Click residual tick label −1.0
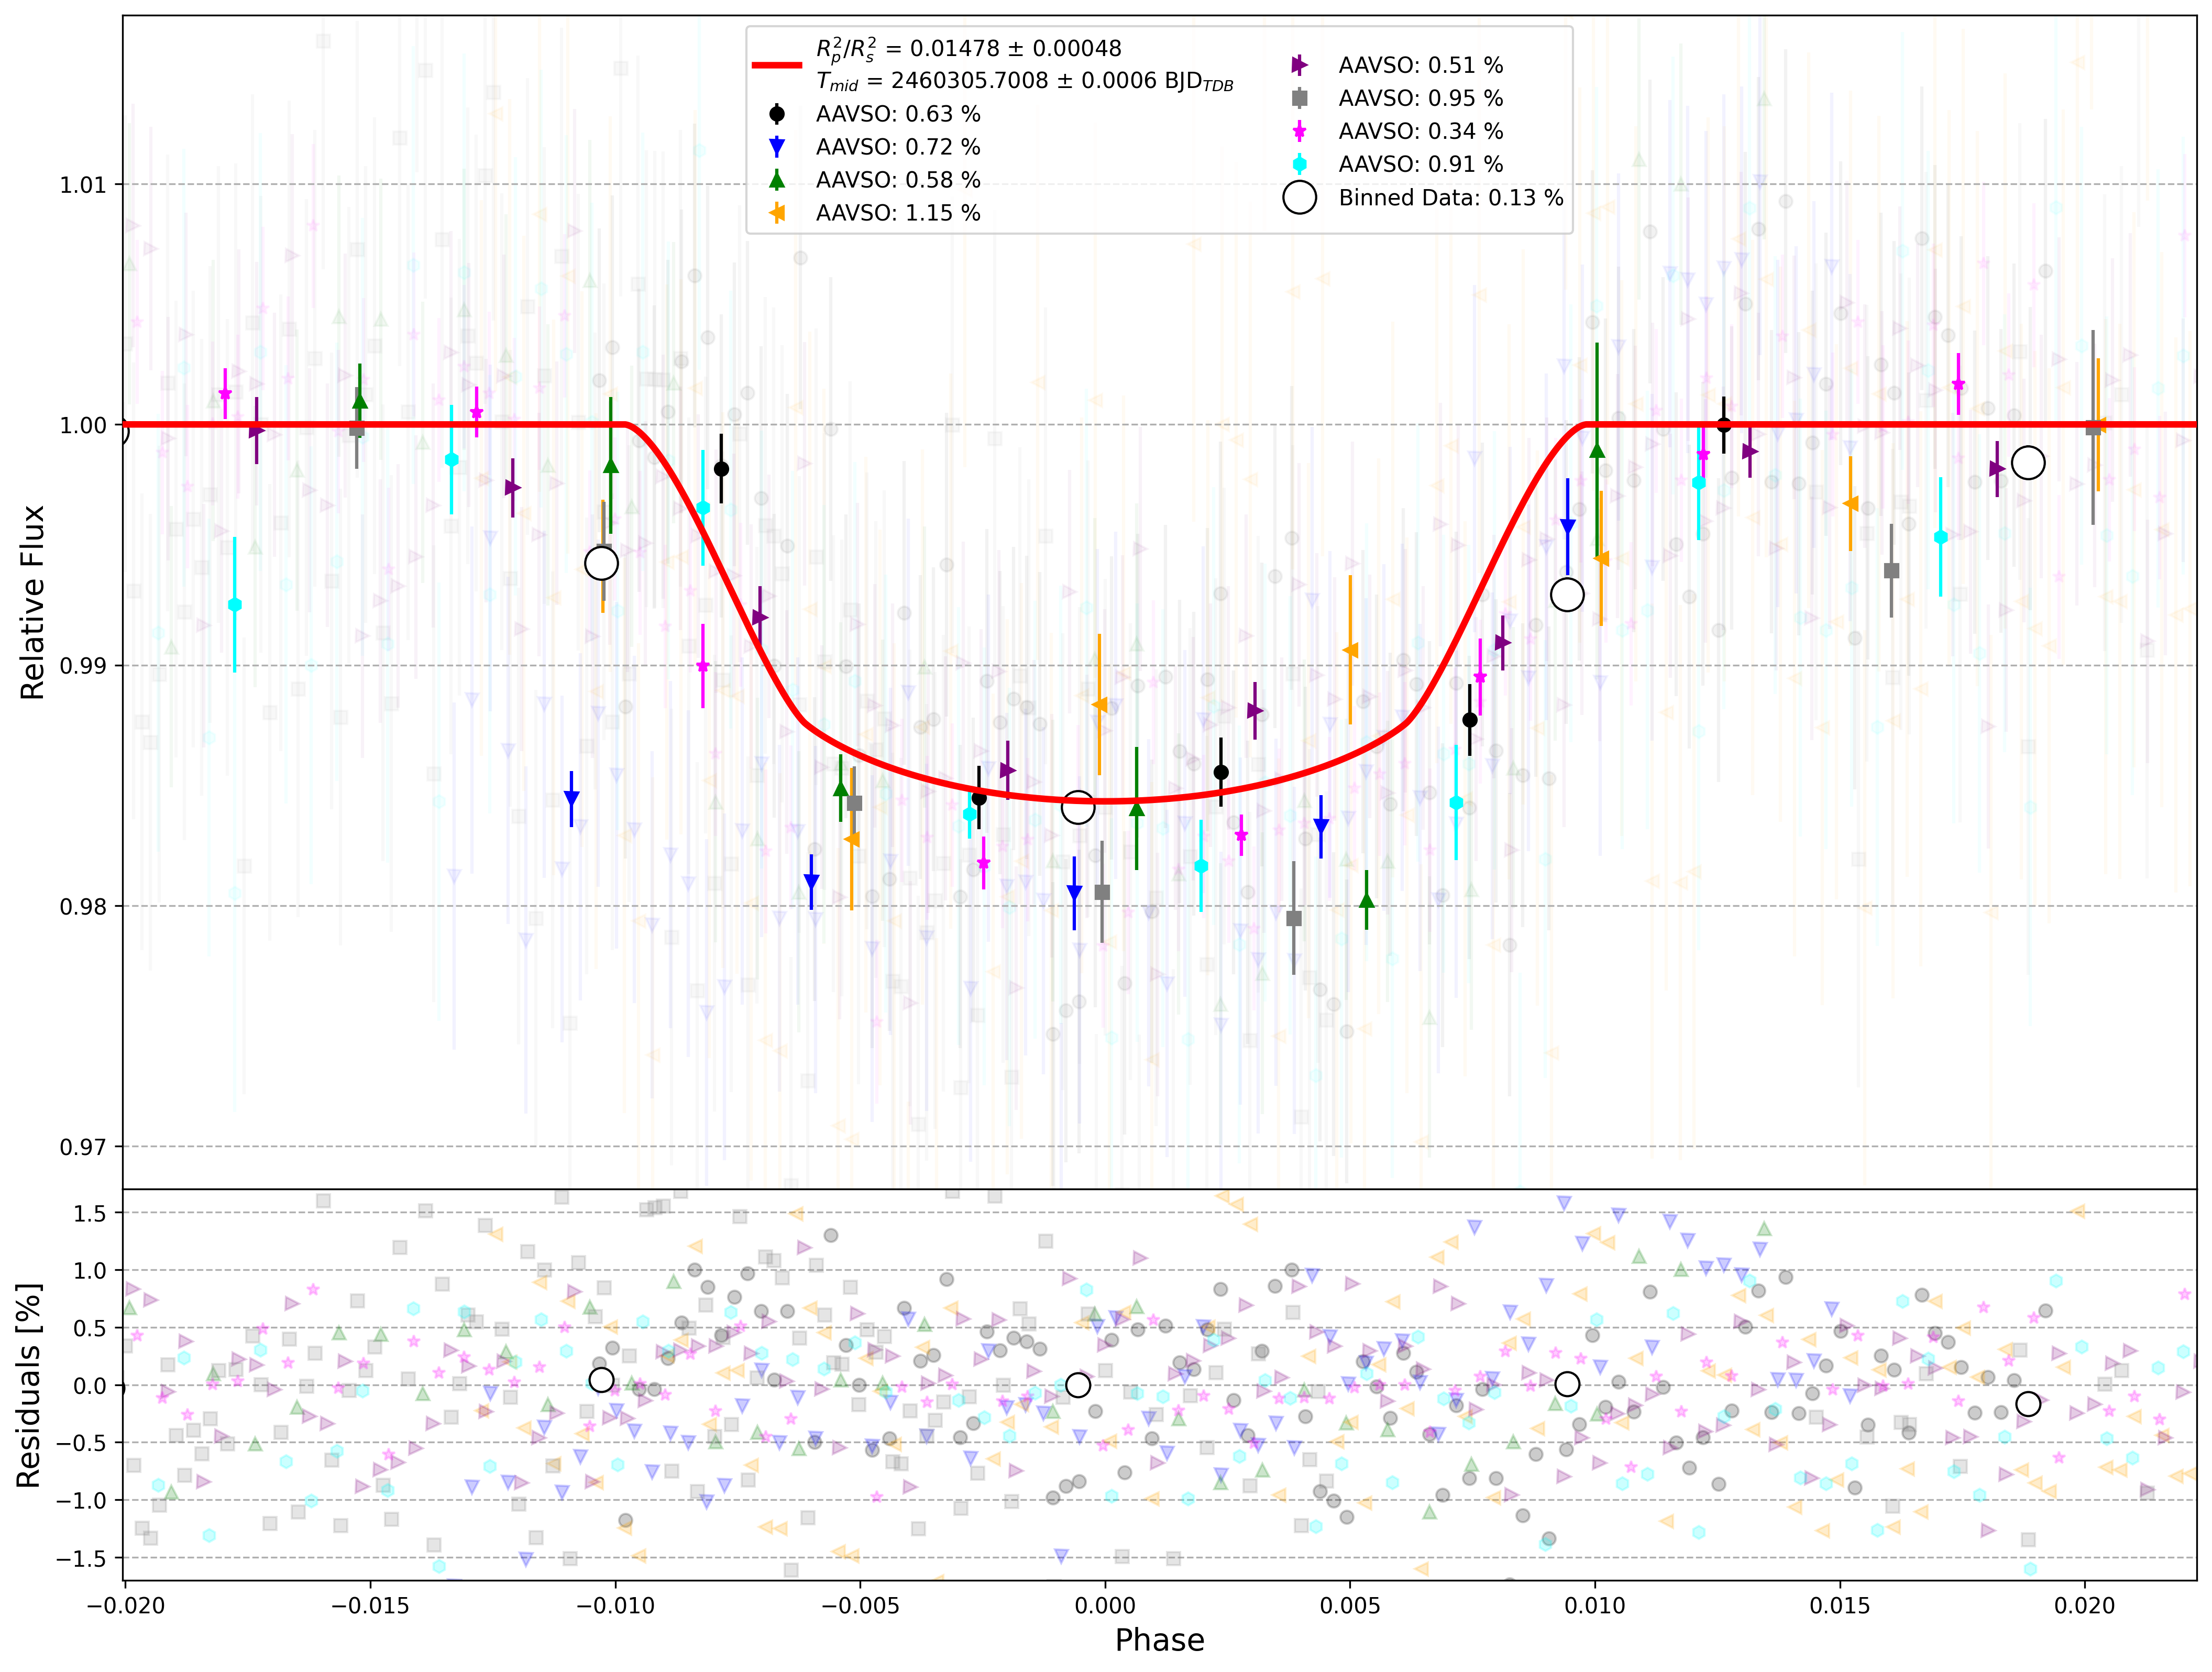The height and width of the screenshot is (1672, 2212). tap(80, 1501)
